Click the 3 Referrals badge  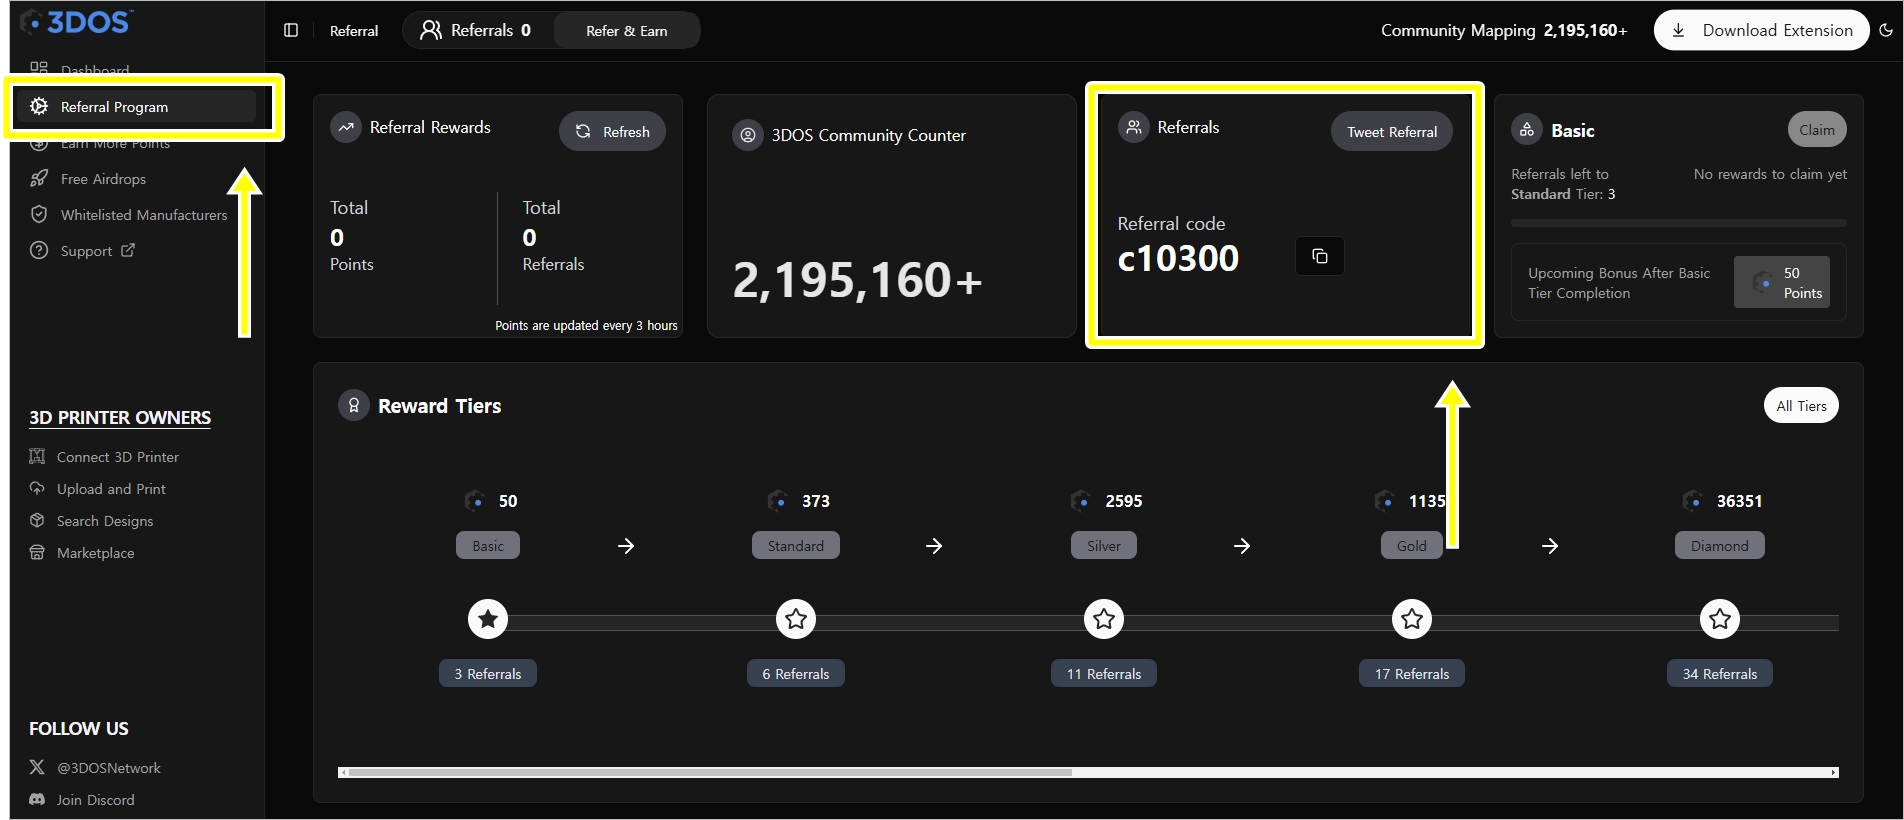pyautogui.click(x=488, y=673)
